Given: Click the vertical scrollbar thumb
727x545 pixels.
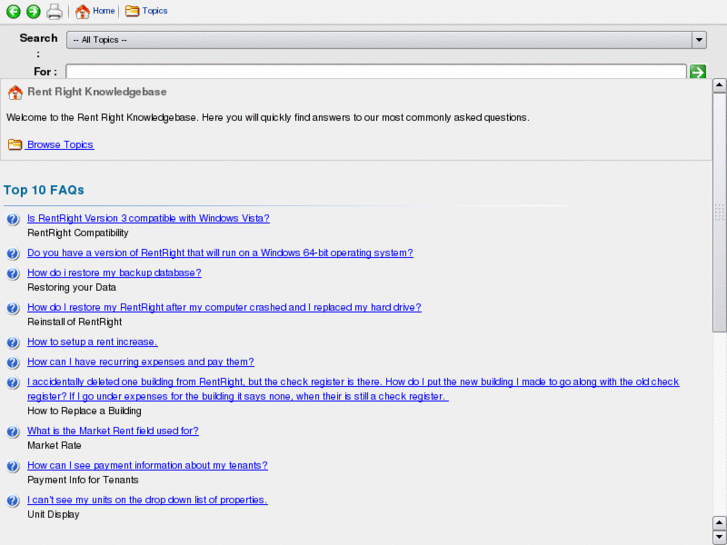Looking at the screenshot, I should (719, 212).
